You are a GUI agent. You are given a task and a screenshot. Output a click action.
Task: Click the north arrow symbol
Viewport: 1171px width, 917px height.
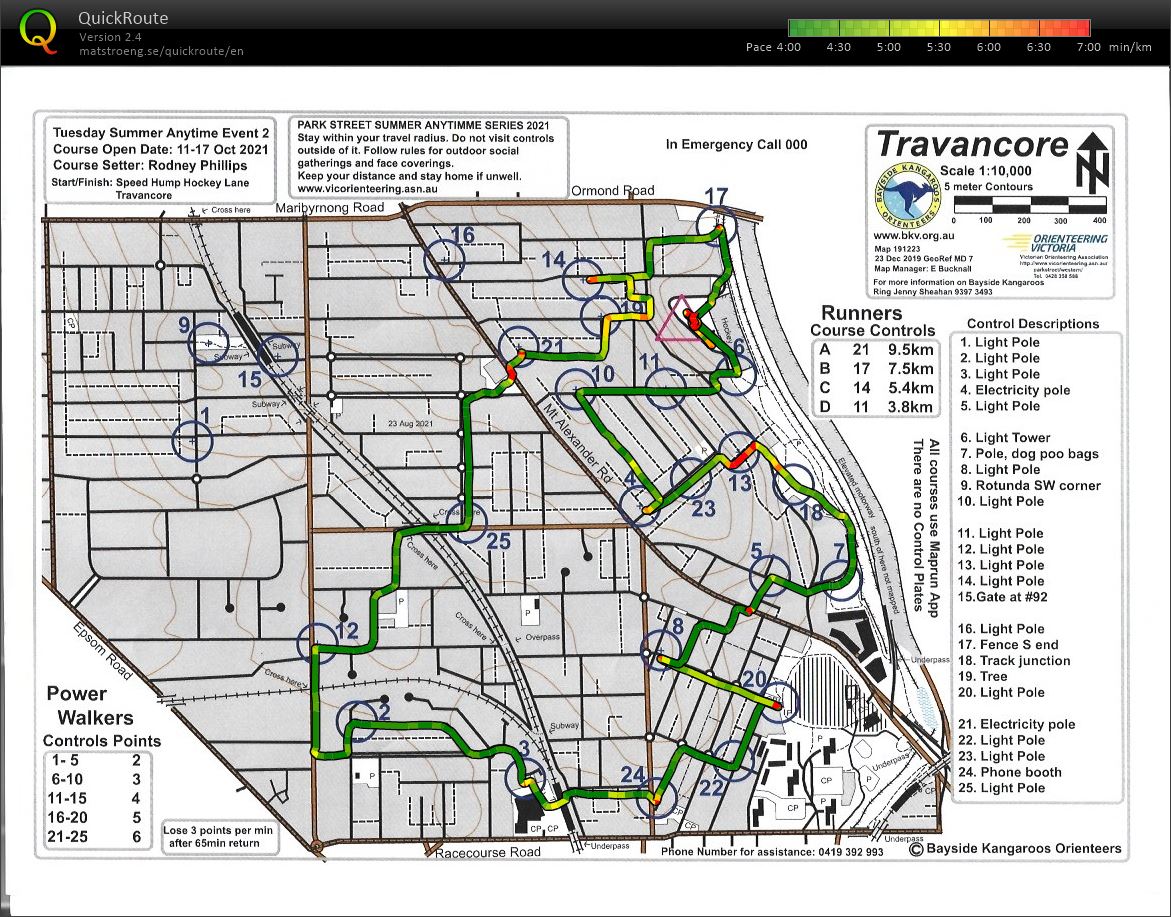click(x=1091, y=160)
